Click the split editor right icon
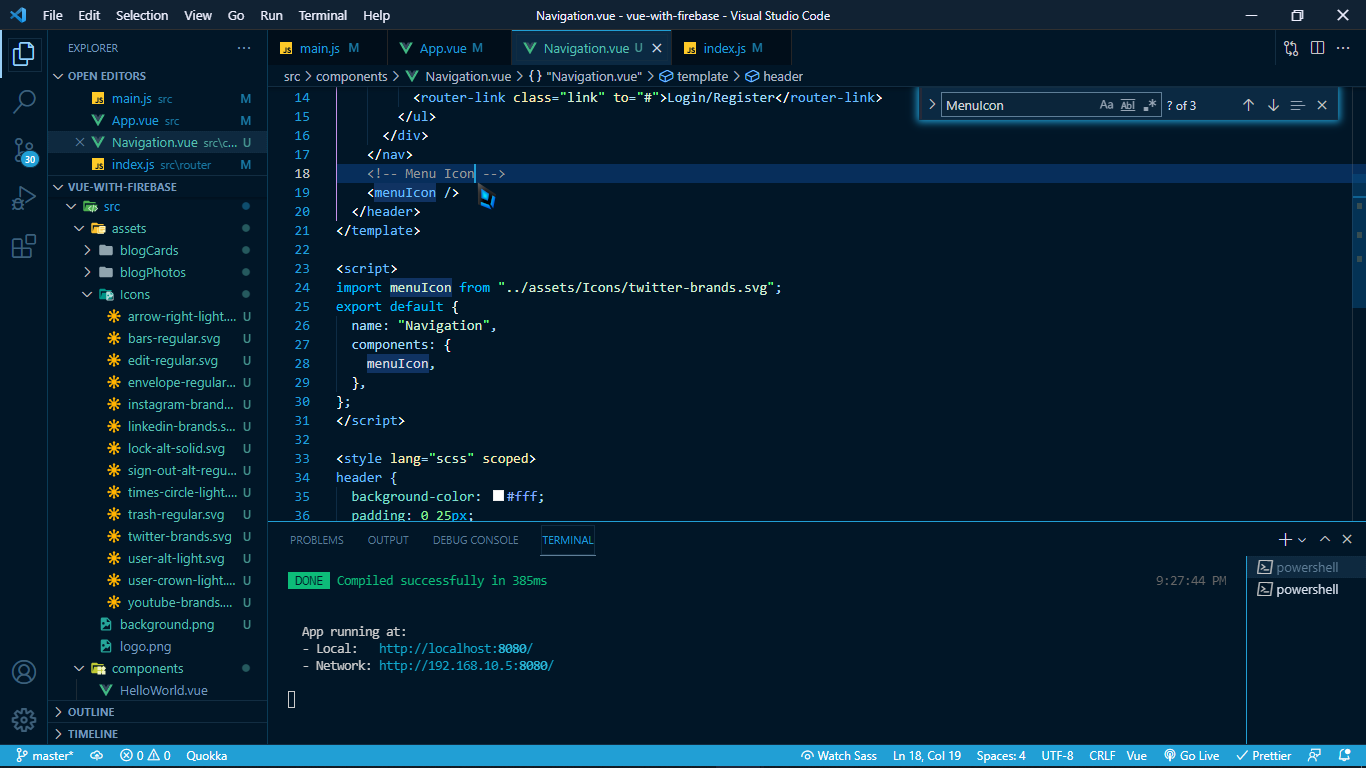Screen dimensions: 1366x768 (x=1318, y=48)
